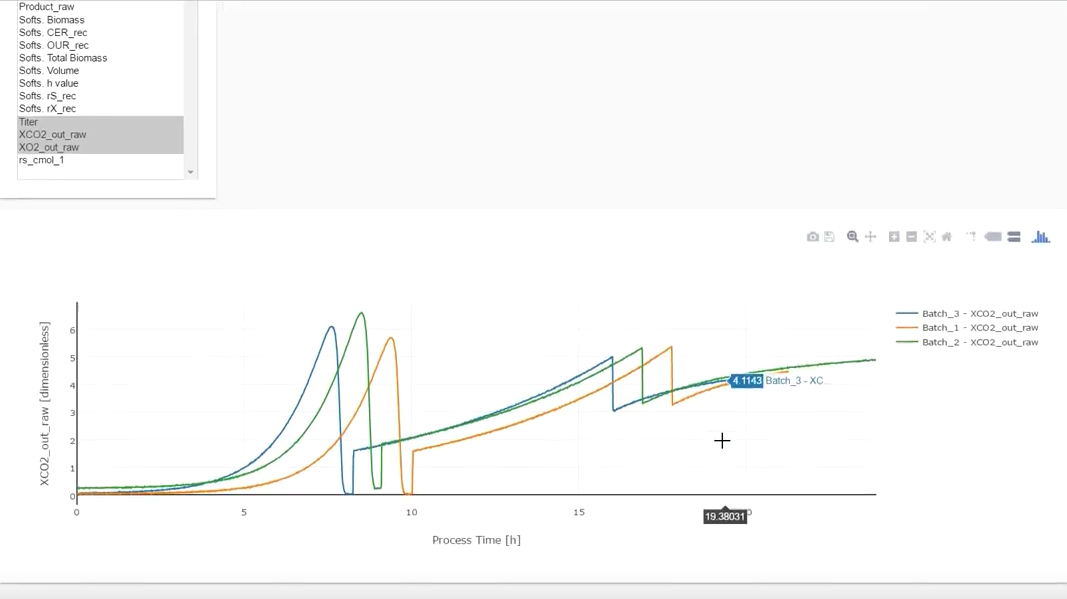1067x599 pixels.
Task: Click the Plotly logo bar-chart icon
Action: pos(1041,237)
